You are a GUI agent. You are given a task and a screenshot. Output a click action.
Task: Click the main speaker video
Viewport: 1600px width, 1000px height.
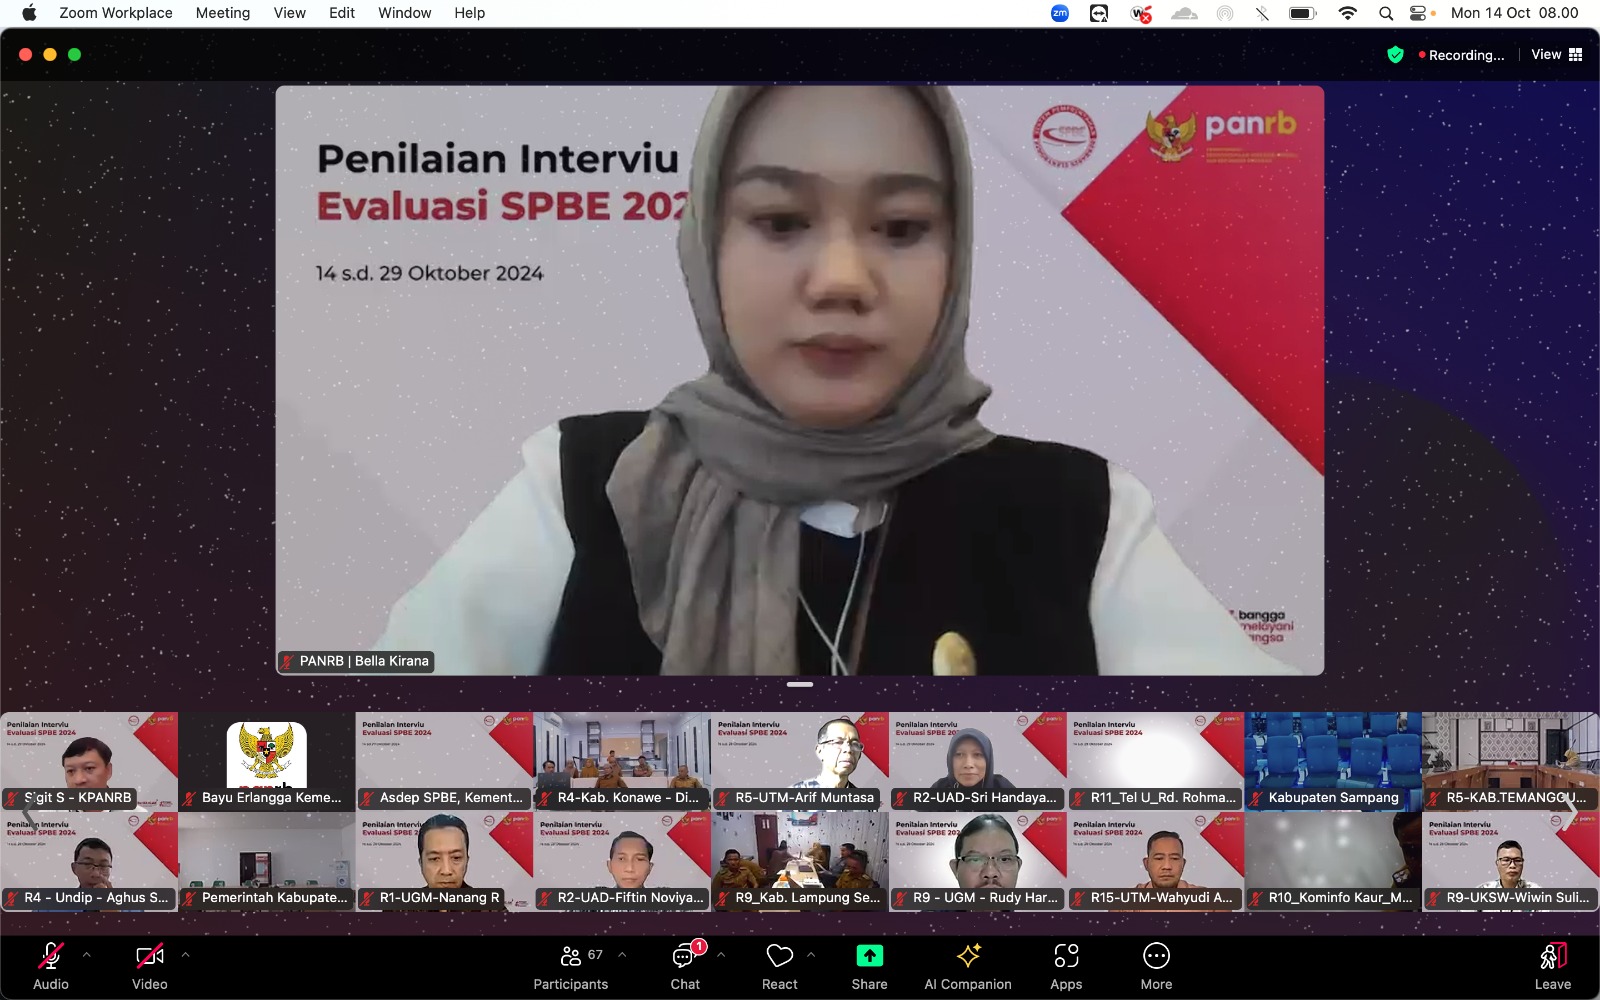pyautogui.click(x=800, y=380)
